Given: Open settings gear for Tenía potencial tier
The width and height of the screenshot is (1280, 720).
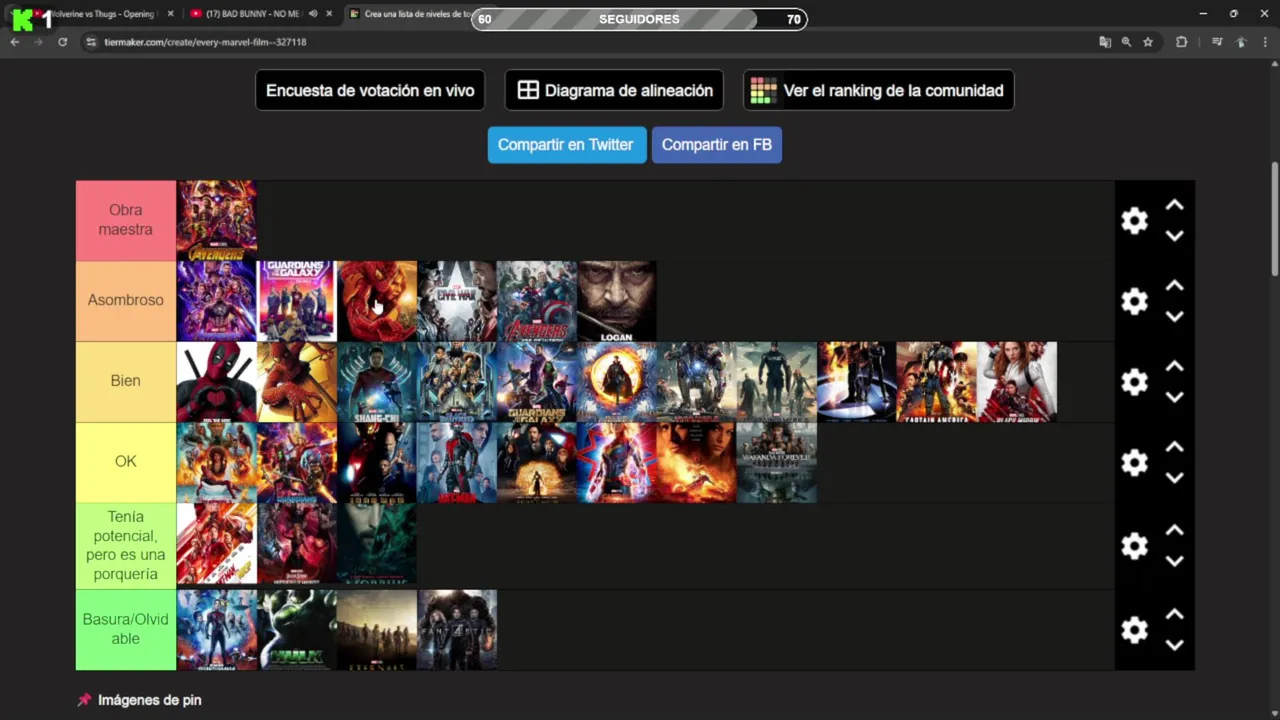Looking at the screenshot, I should click(x=1134, y=545).
